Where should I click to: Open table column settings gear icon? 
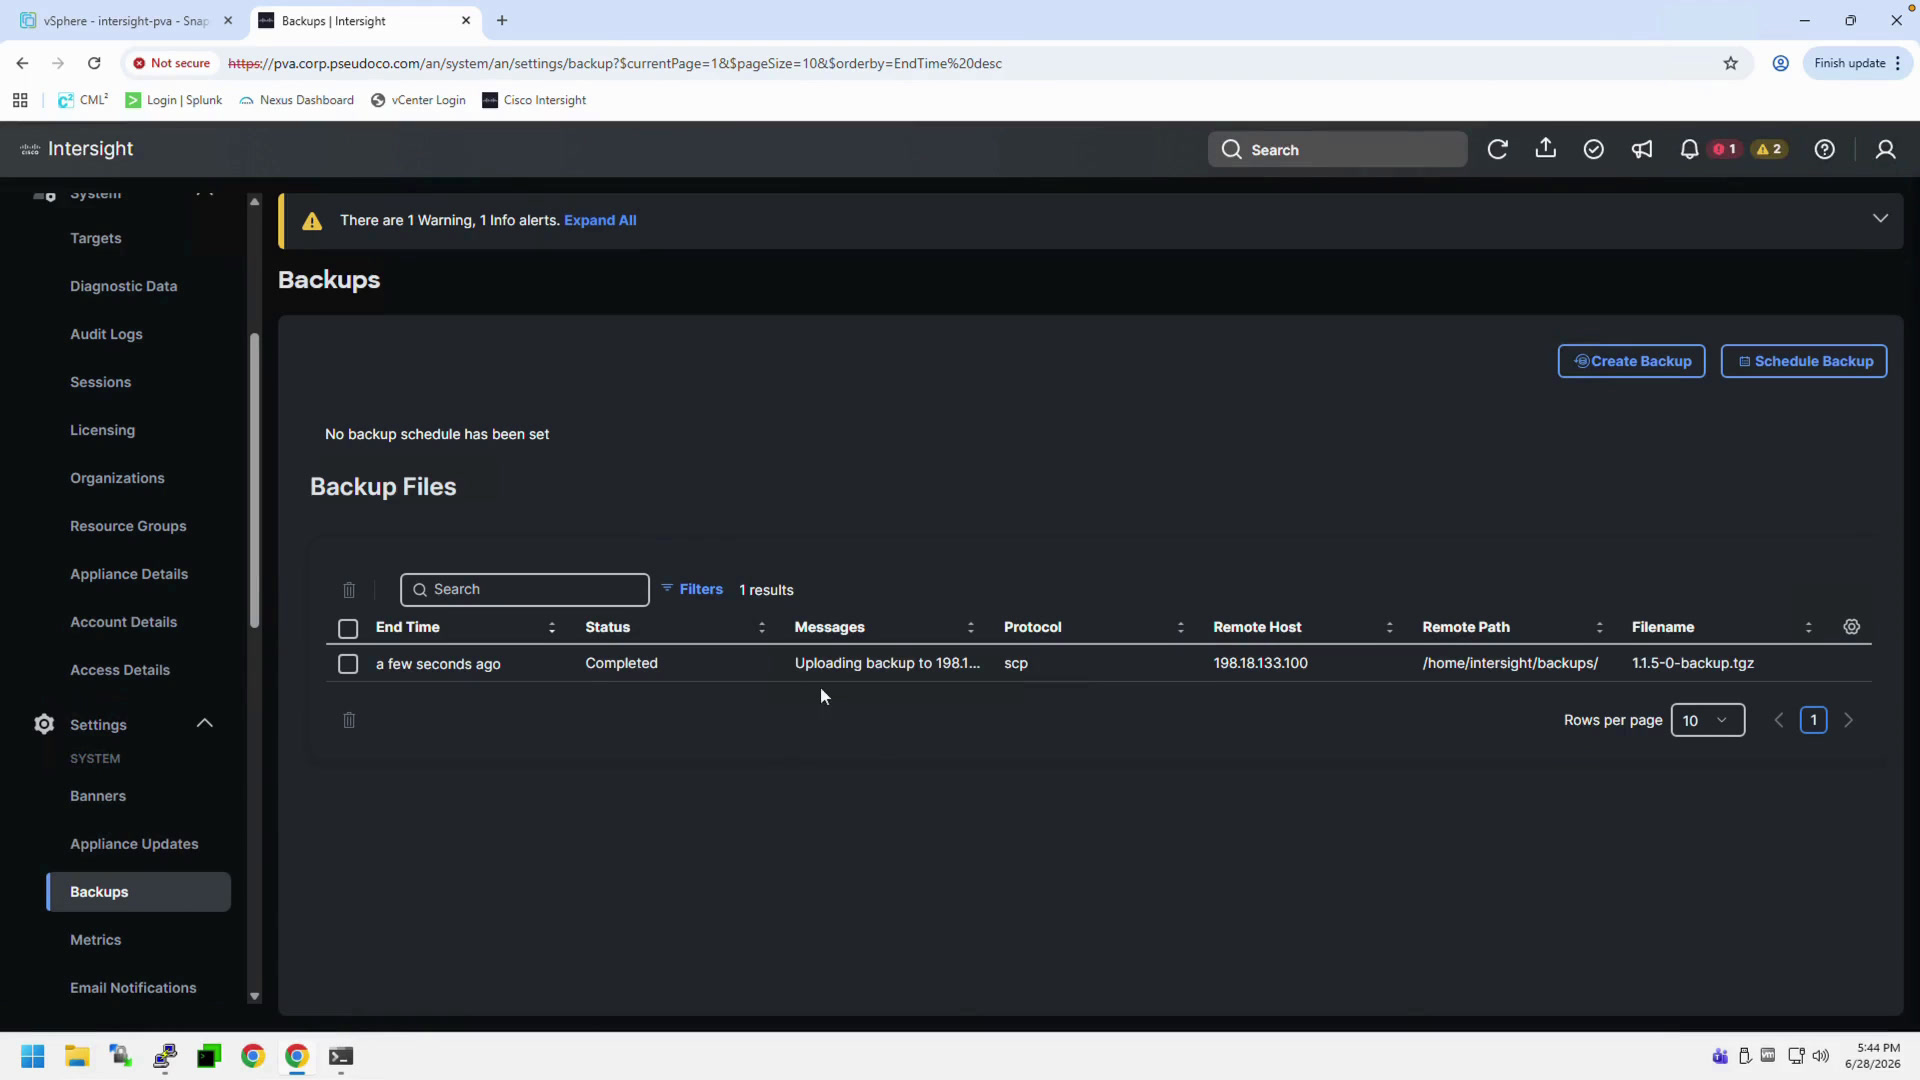pos(1851,627)
